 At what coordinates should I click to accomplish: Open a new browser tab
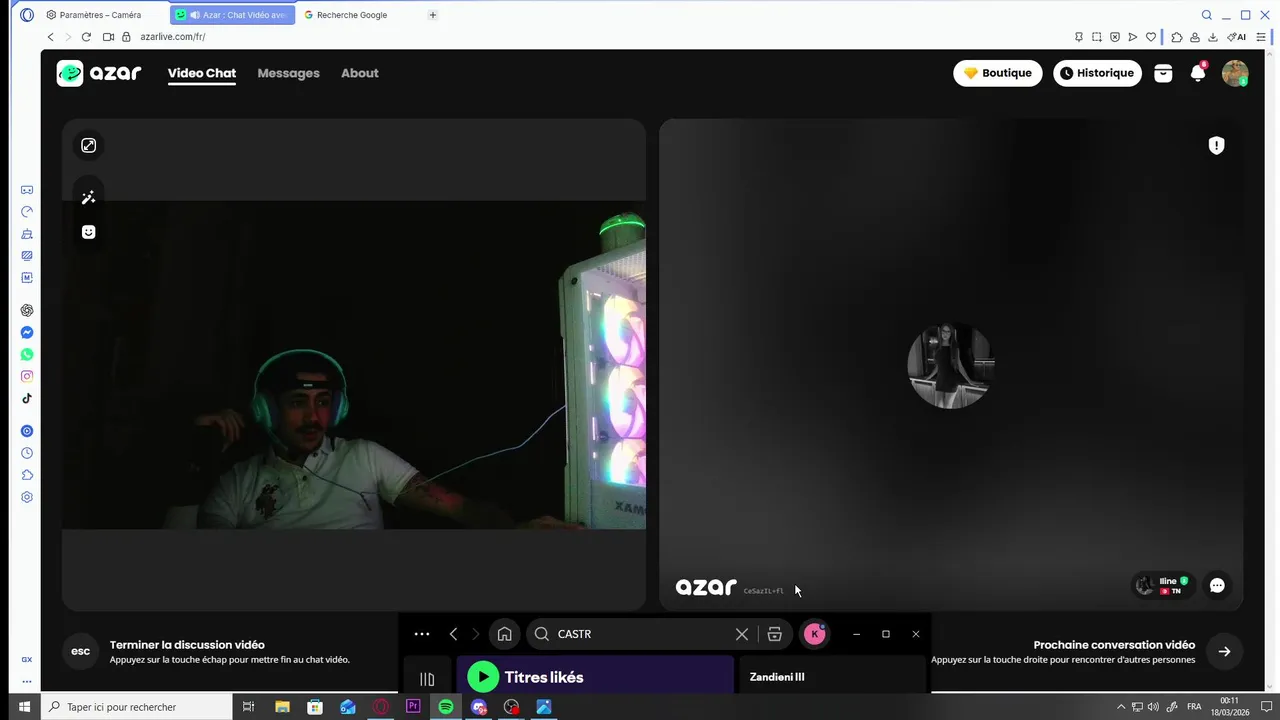click(x=432, y=15)
